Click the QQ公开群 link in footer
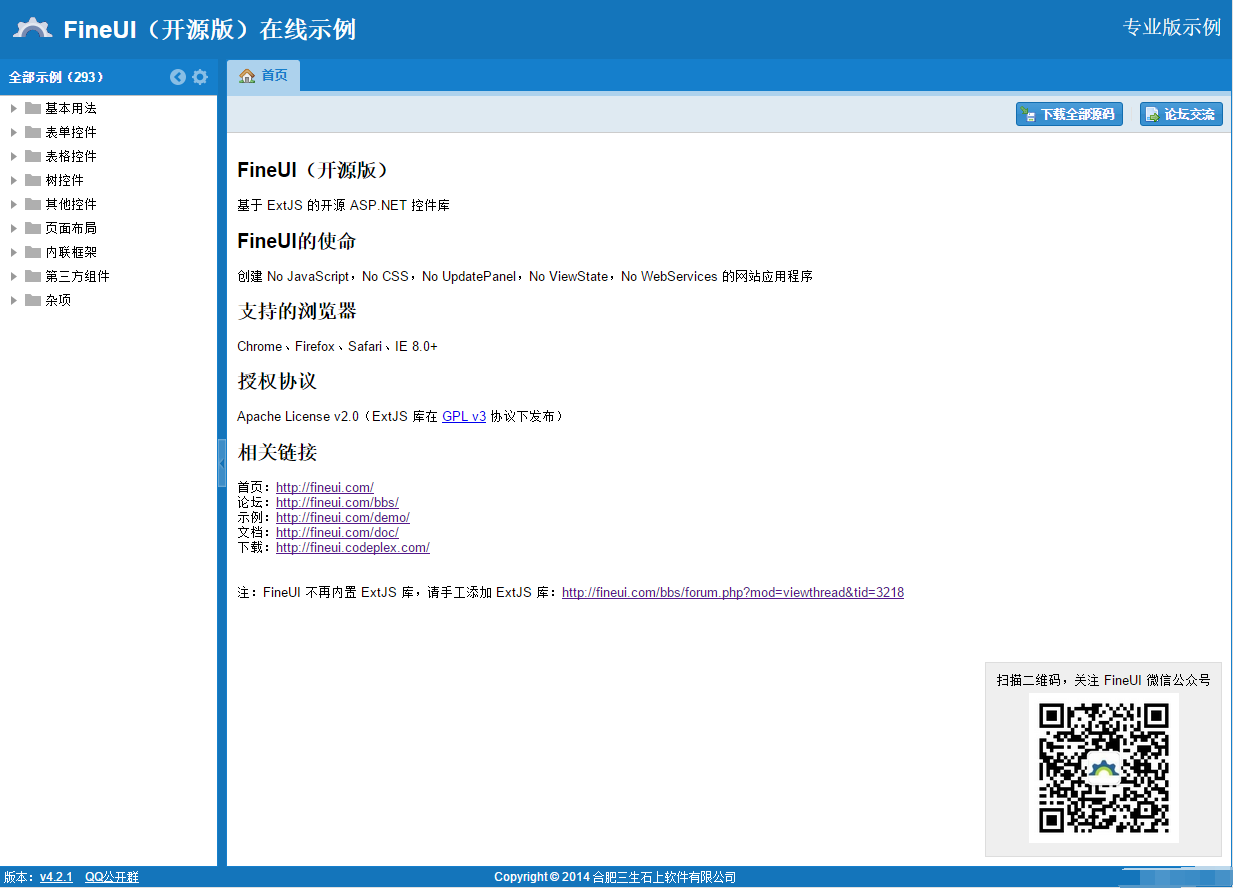Screen dimensions: 1233x888 pyautogui.click(x=112, y=877)
